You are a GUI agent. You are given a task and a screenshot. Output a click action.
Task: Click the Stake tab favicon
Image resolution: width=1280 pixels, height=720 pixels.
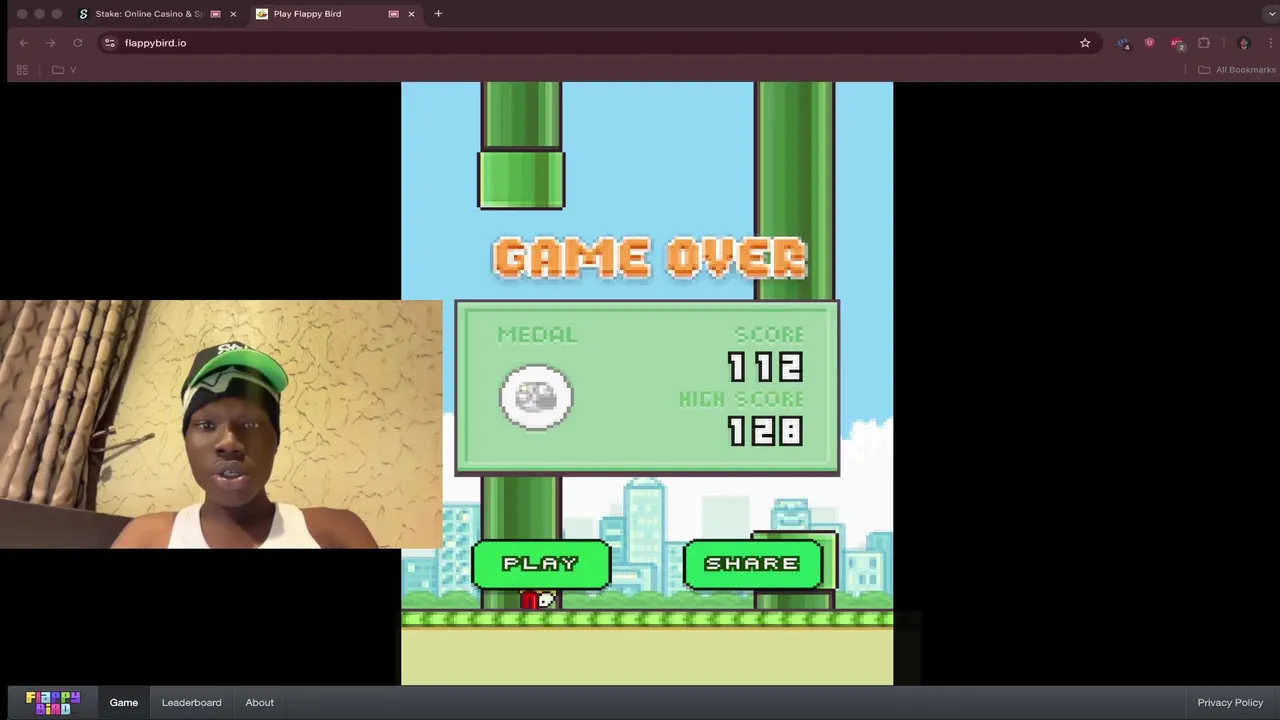84,14
